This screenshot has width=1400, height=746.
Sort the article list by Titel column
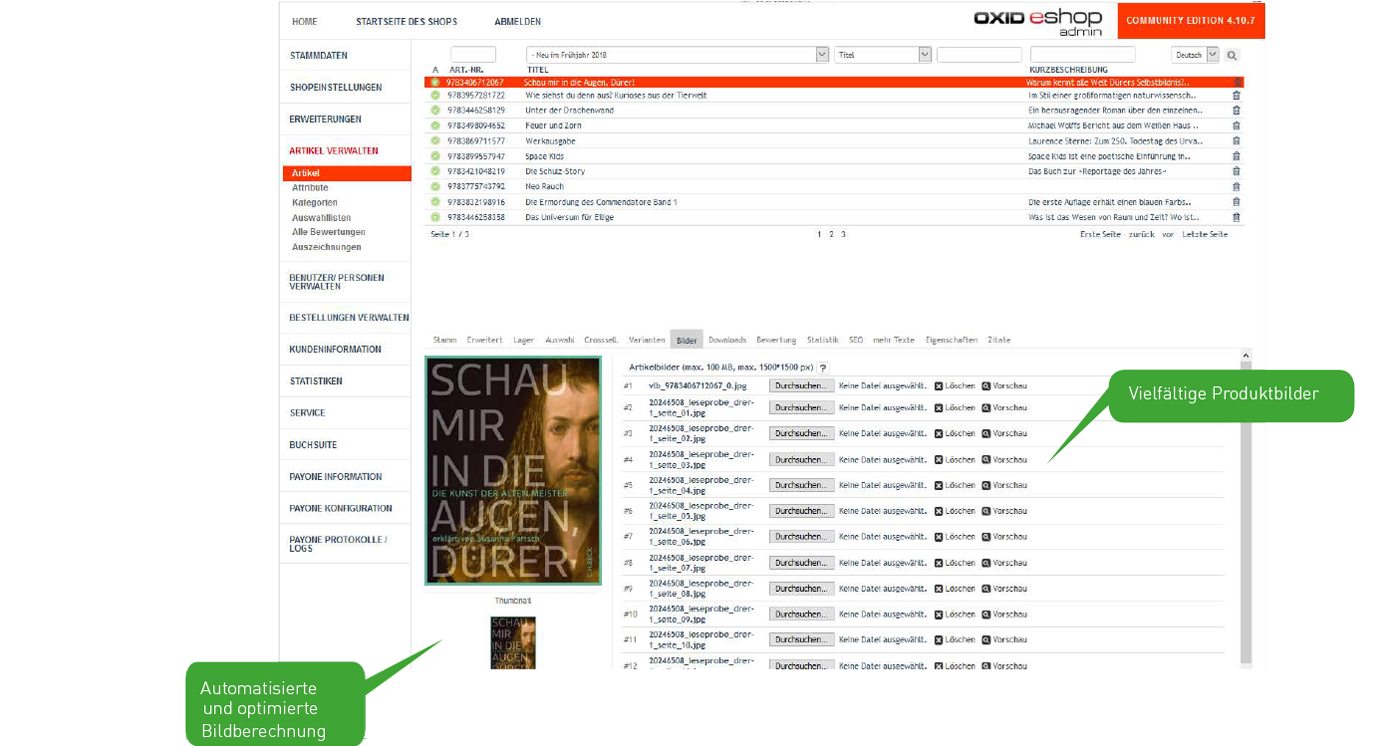538,70
